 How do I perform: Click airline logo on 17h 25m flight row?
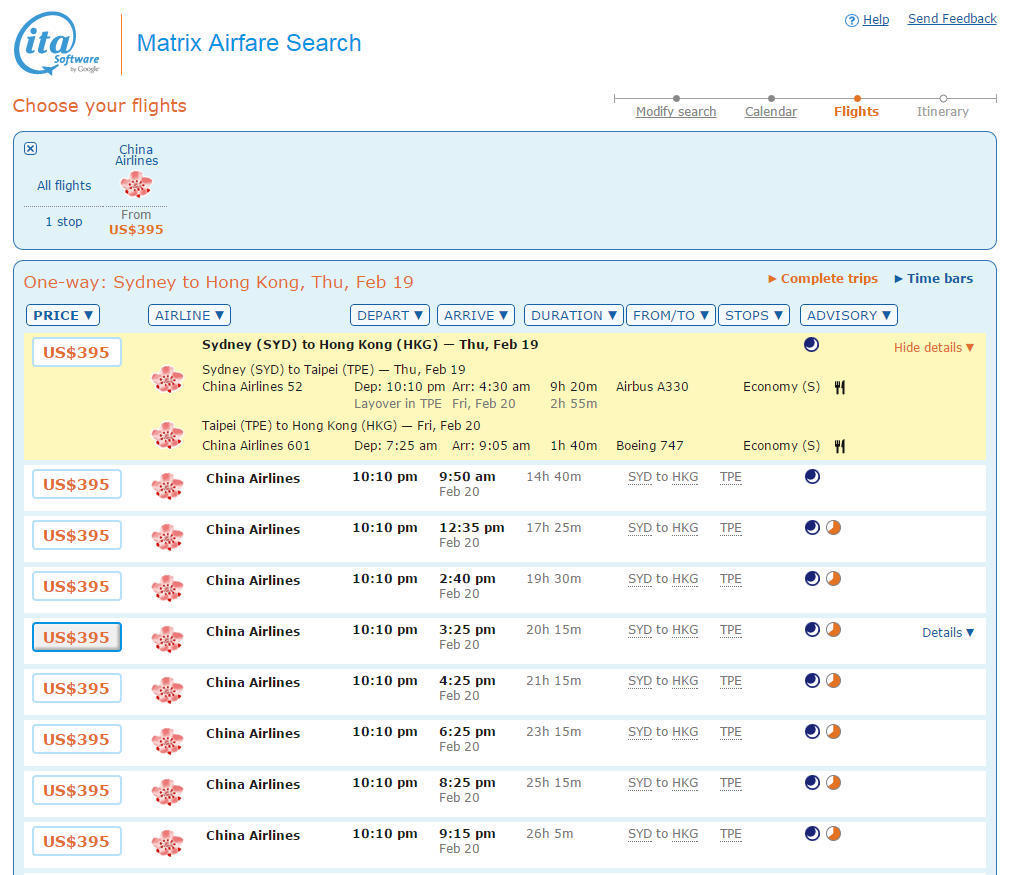pos(167,537)
